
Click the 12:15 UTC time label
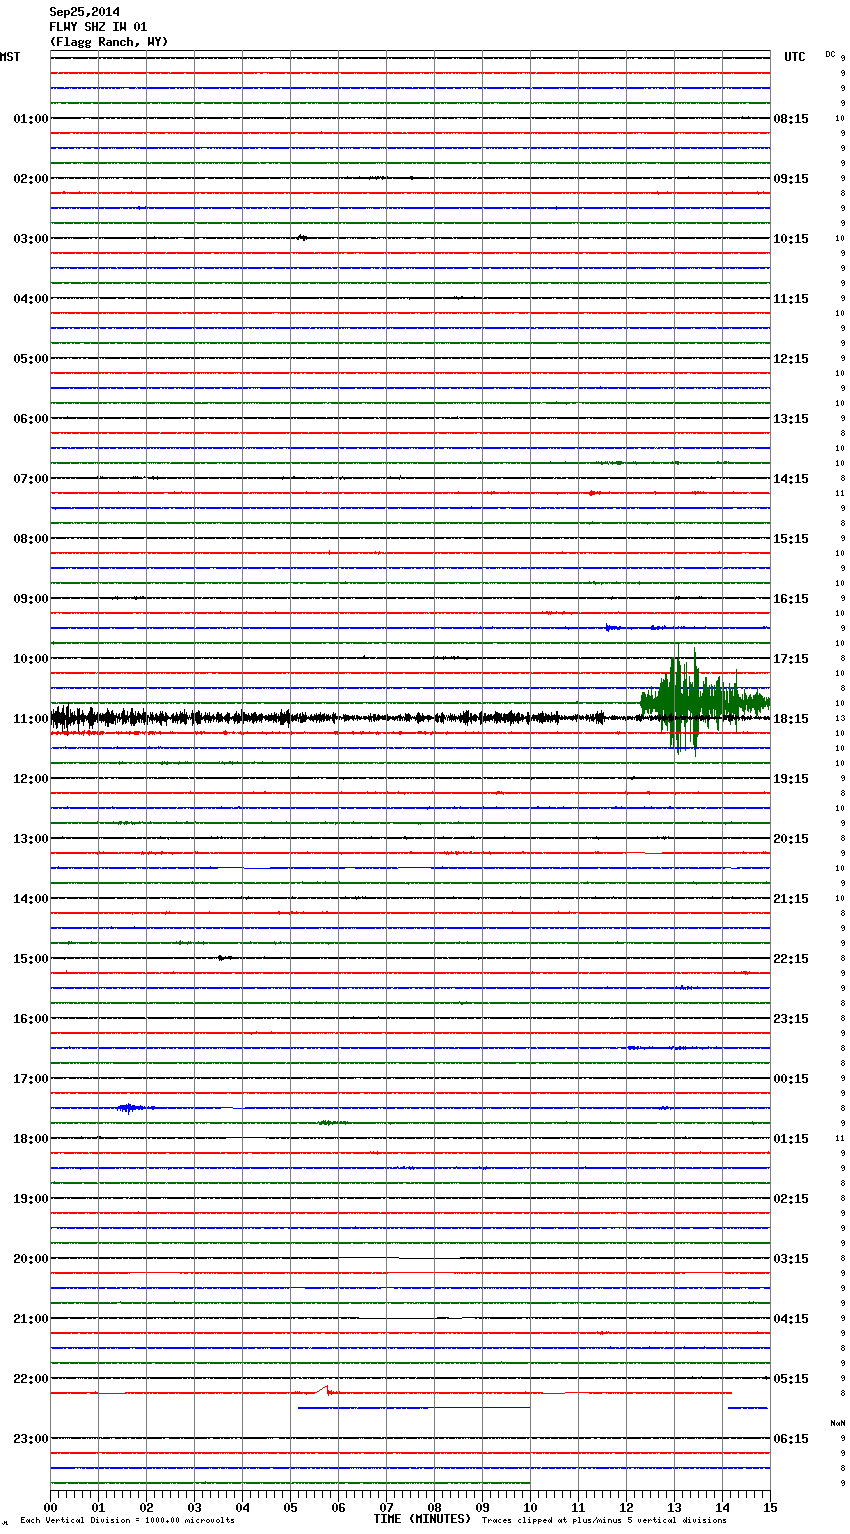point(791,359)
